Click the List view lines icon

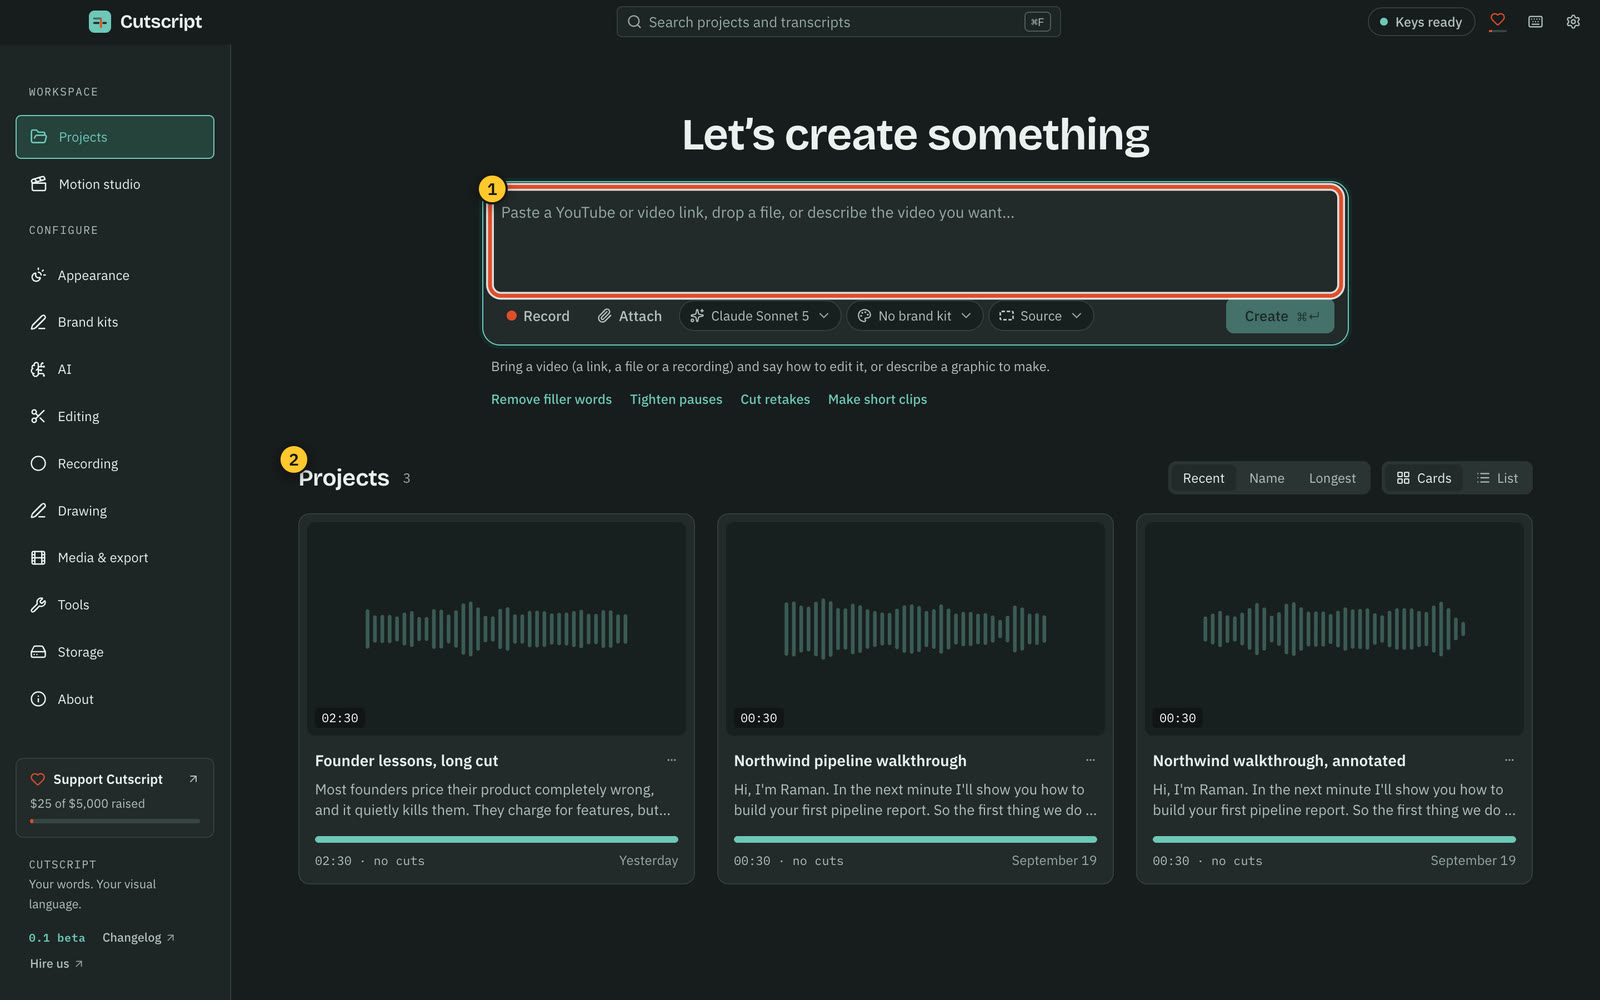[x=1483, y=478]
